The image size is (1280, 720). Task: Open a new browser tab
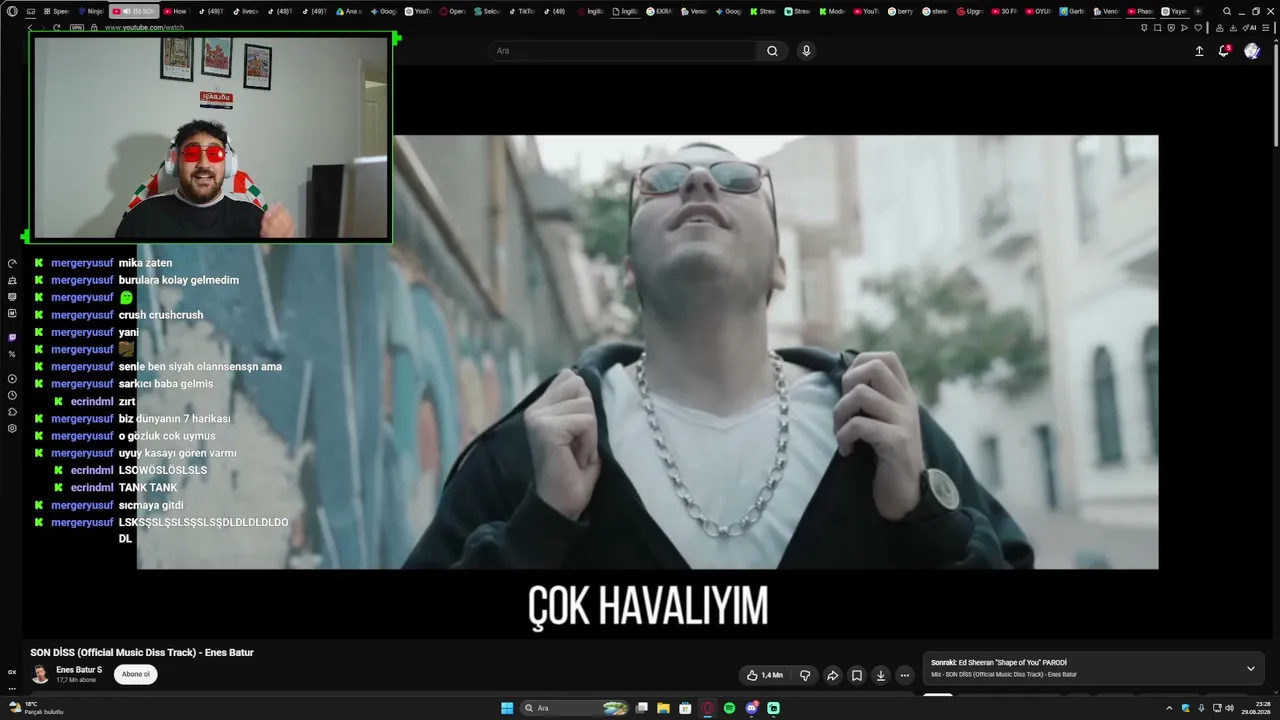(x=1198, y=11)
